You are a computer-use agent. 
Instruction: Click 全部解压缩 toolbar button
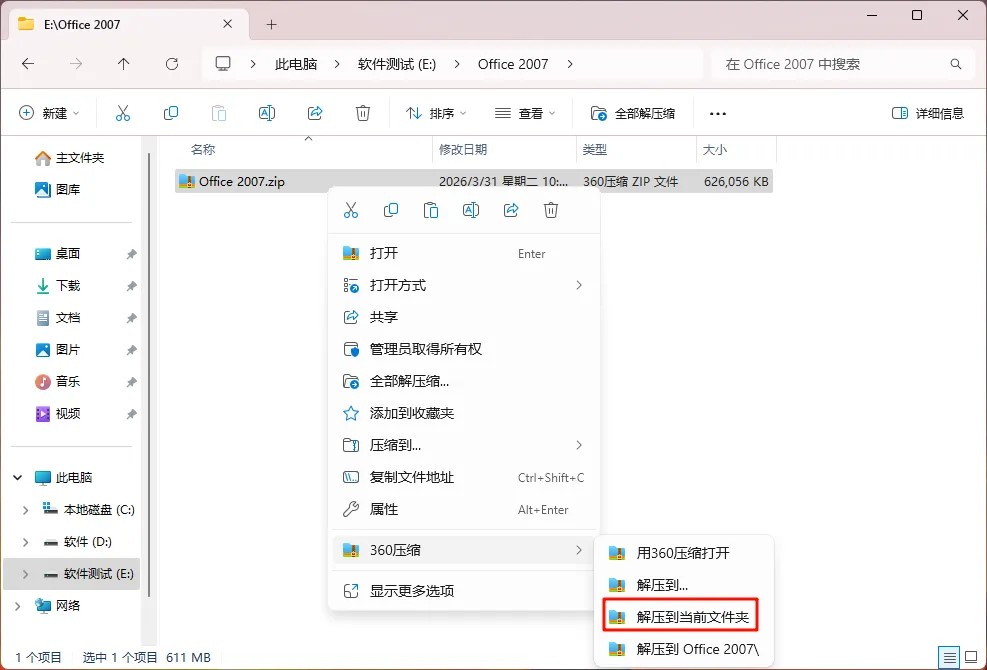pyautogui.click(x=633, y=113)
